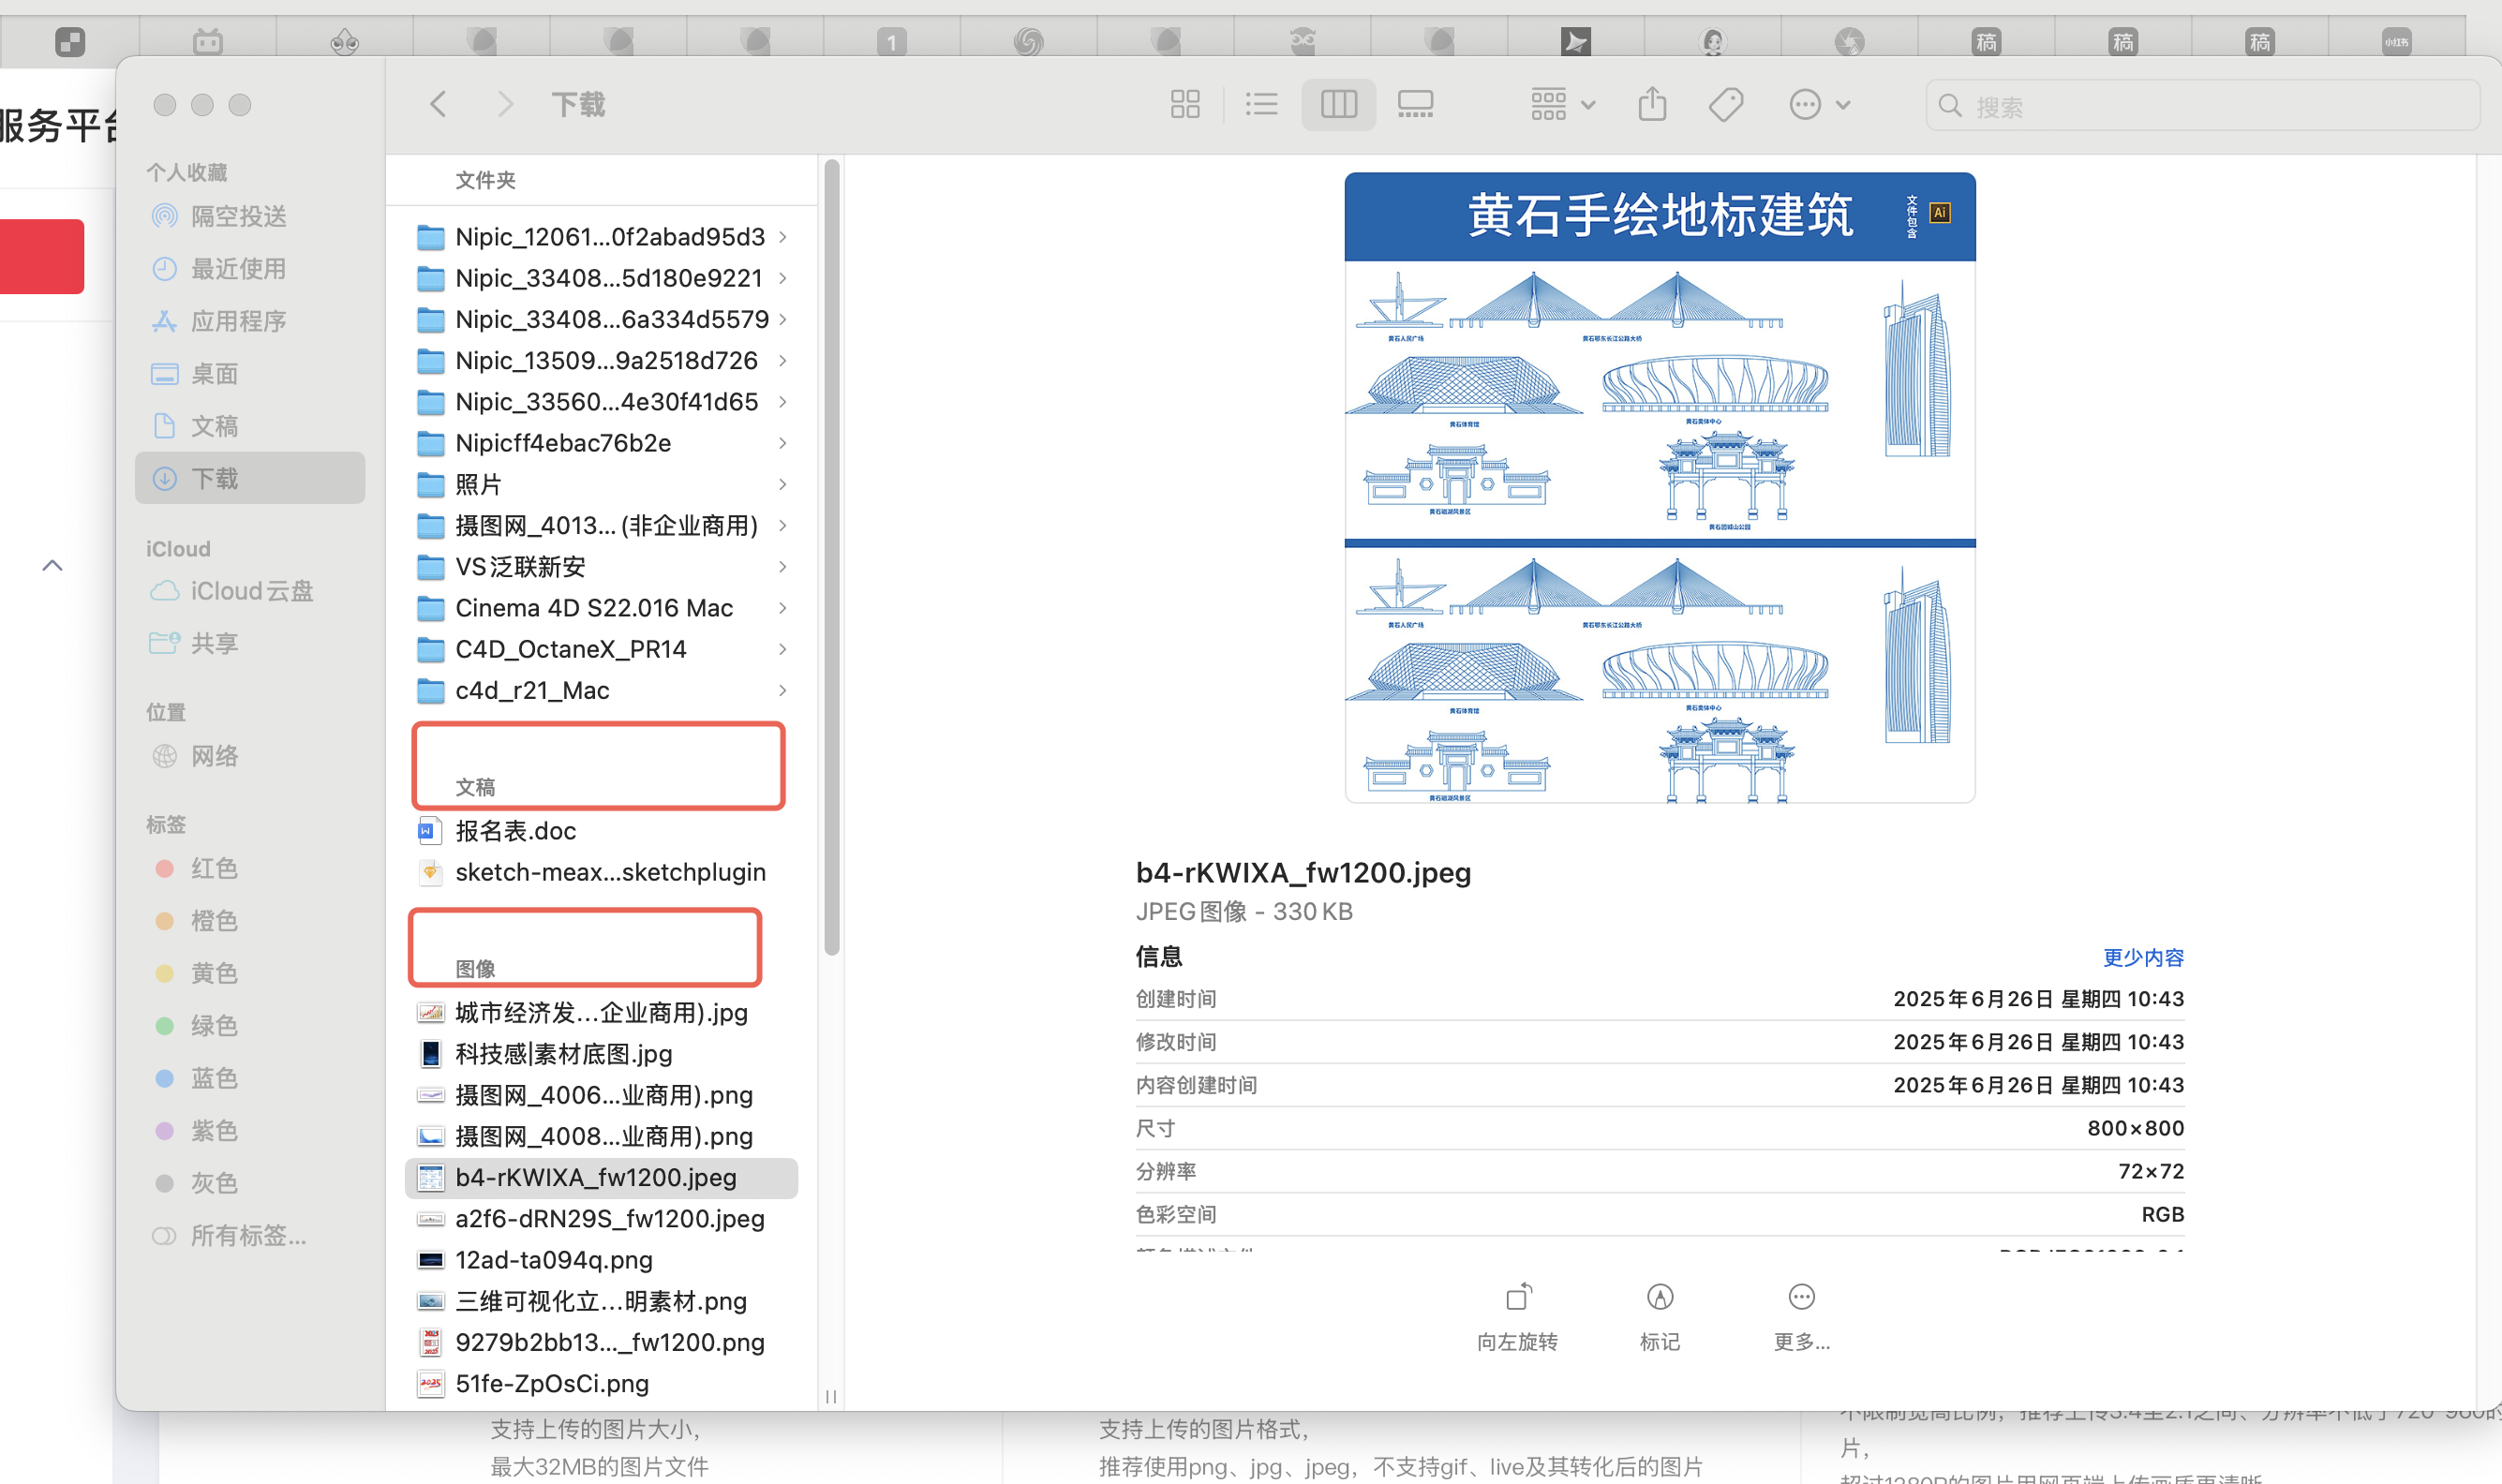The image size is (2502, 1484).
Task: Click the 更少内容 link
Action: pyautogui.click(x=2142, y=957)
